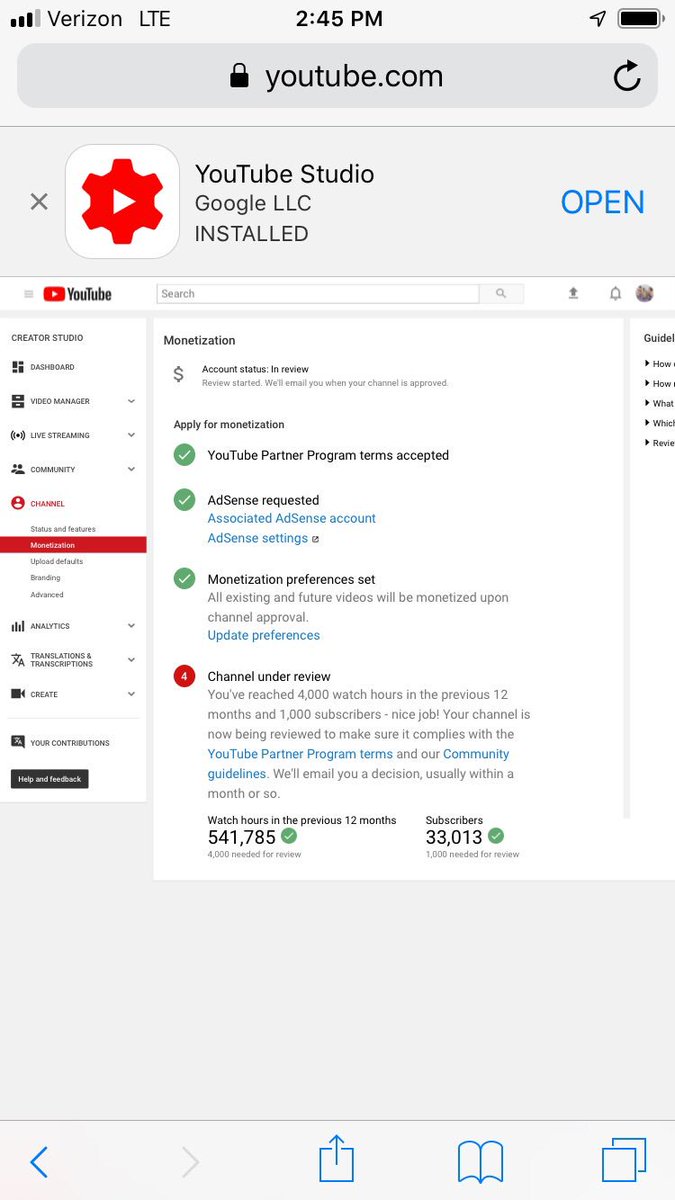Open the account avatar menu
675x1200 pixels.
click(x=645, y=293)
